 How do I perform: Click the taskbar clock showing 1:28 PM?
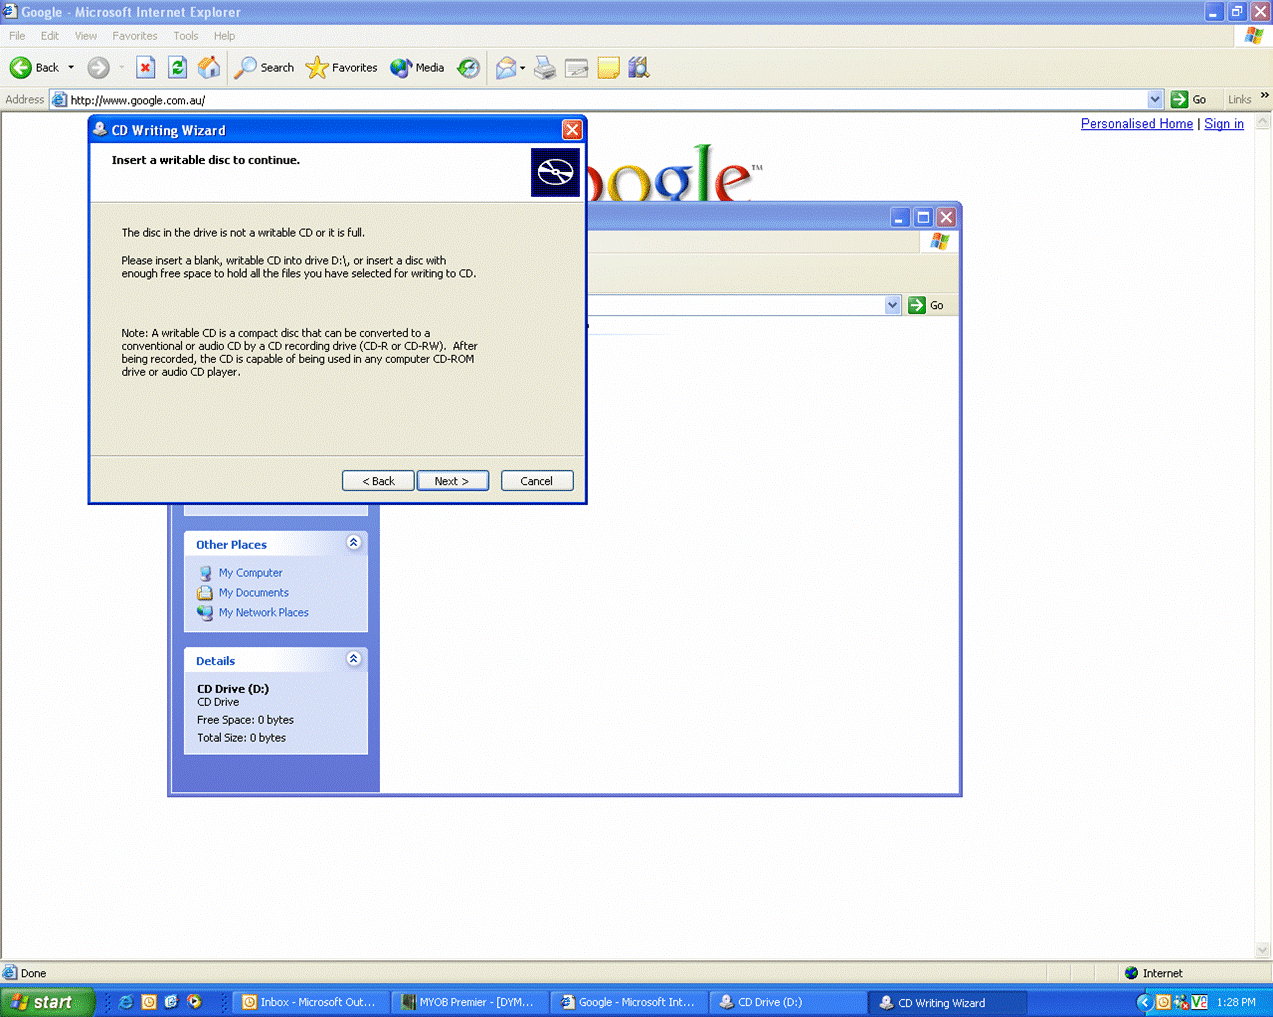(x=1236, y=1002)
